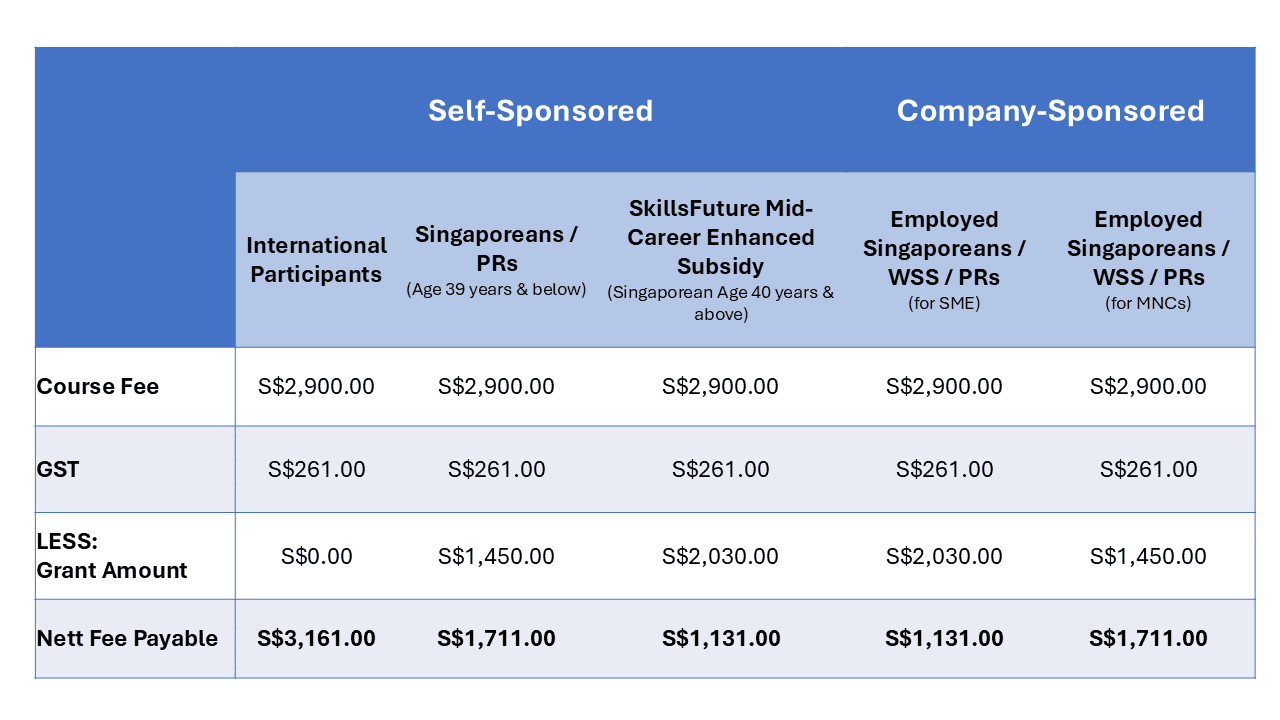Viewport: 1280px width, 720px height.
Task: Select the Singaporeans / PRs Age 39 header
Action: coord(496,260)
